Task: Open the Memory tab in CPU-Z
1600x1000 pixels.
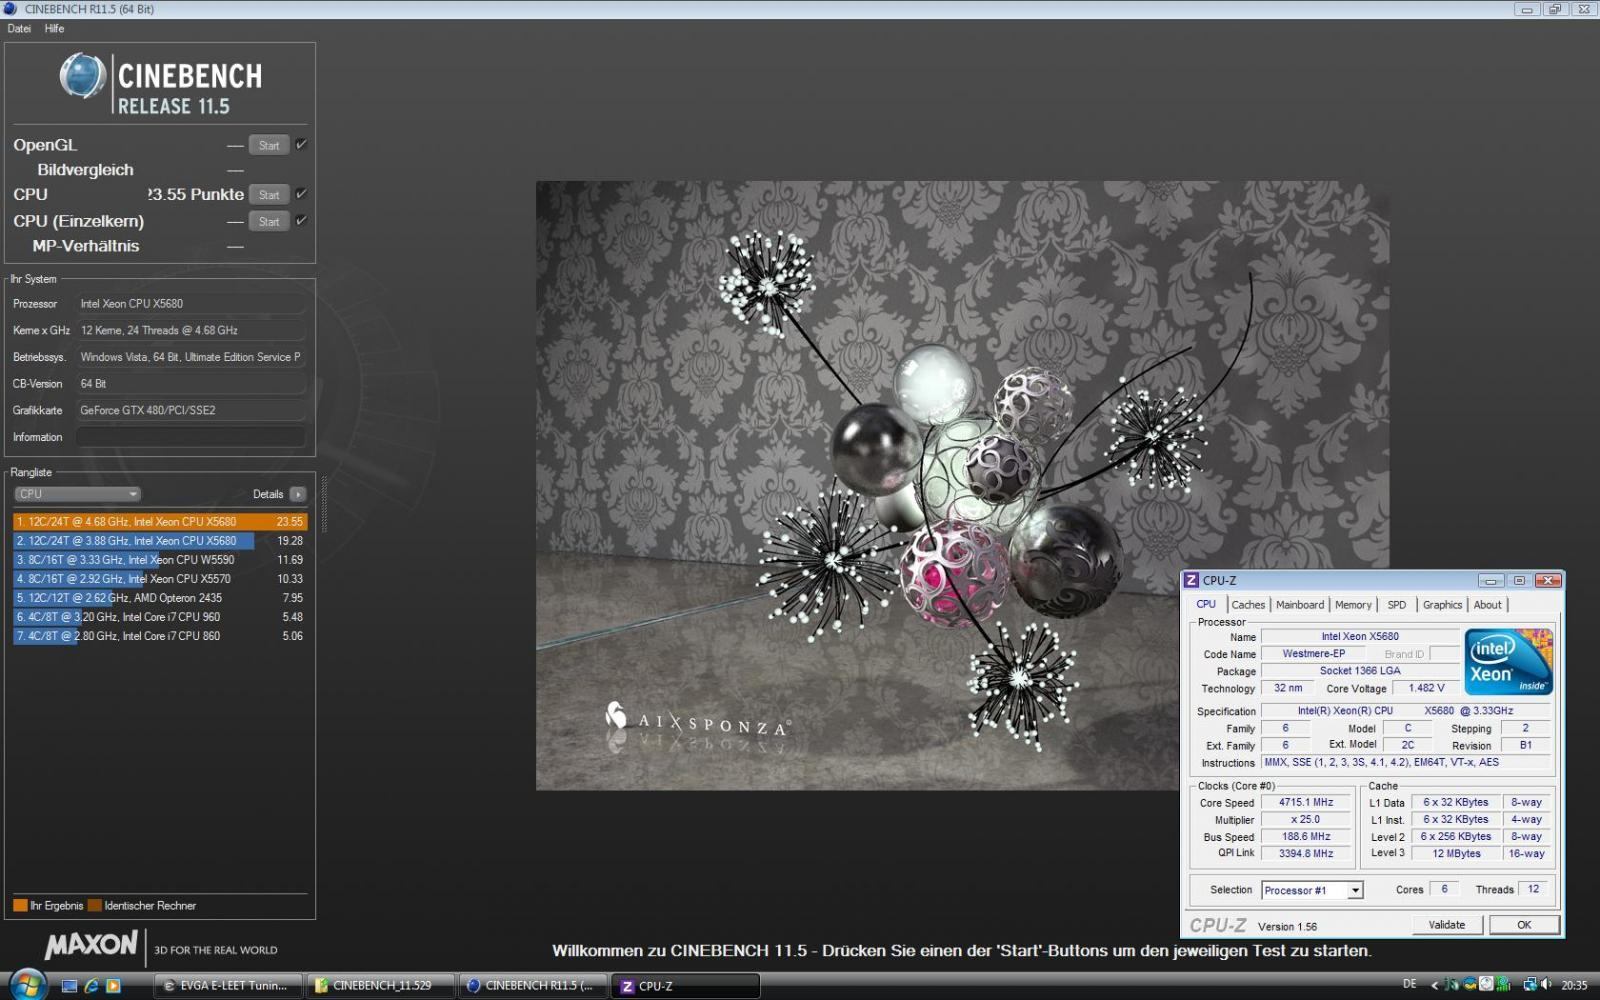Action: (1353, 605)
